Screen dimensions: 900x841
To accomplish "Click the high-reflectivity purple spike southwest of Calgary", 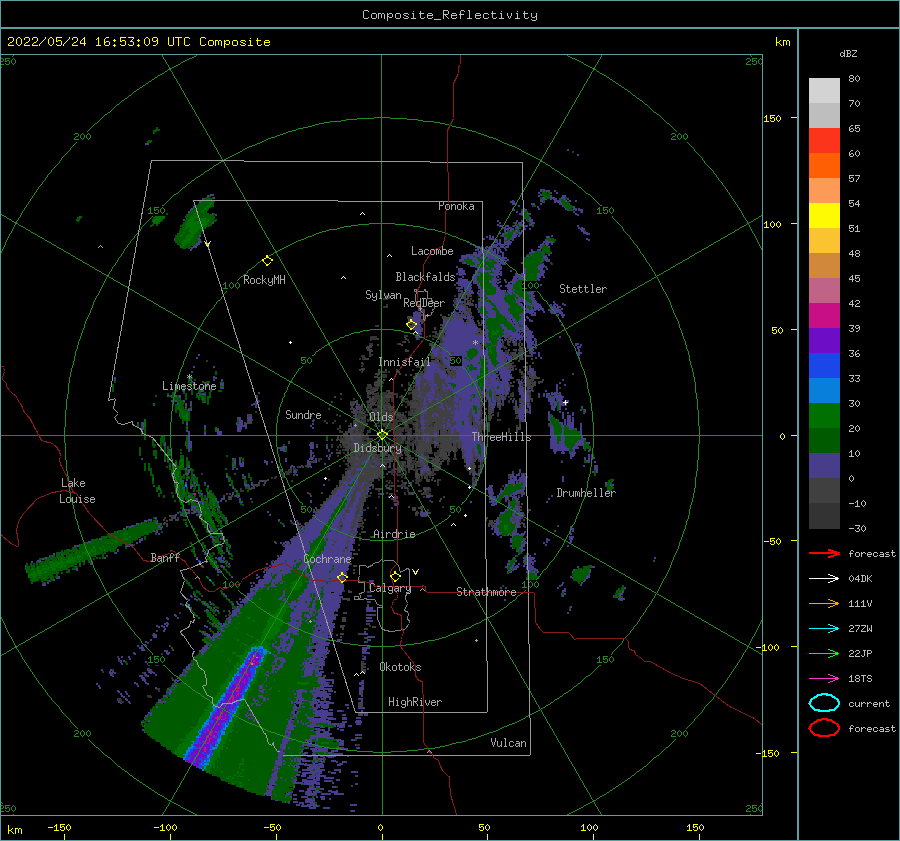I will pos(225,706).
